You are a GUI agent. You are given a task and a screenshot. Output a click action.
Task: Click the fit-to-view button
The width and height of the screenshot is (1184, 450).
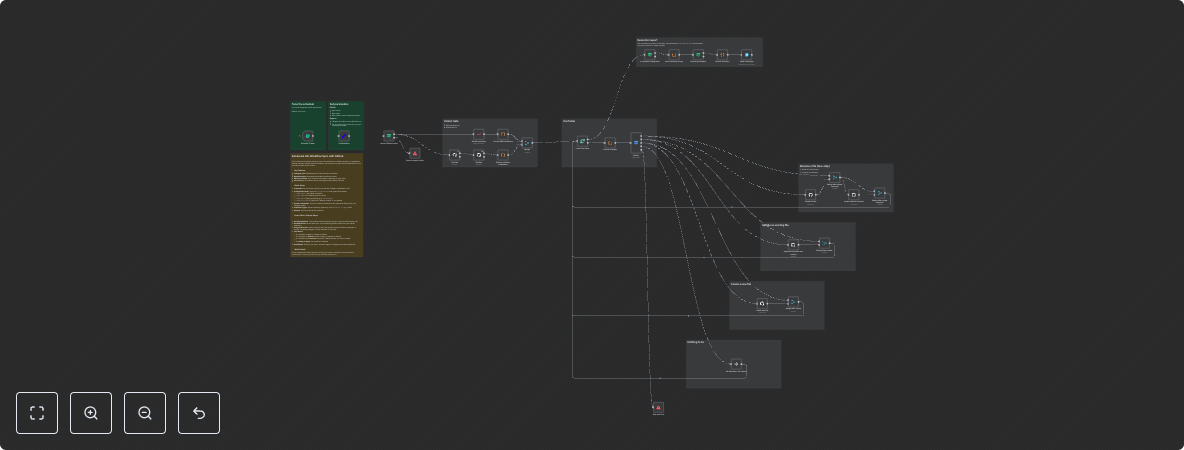(x=37, y=413)
